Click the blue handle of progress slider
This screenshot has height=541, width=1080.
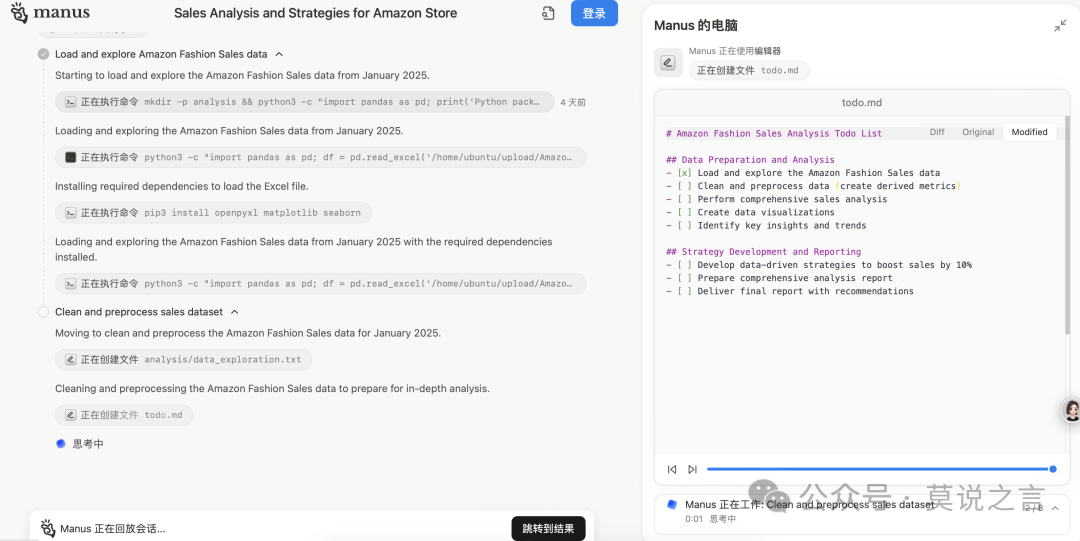click(1052, 469)
